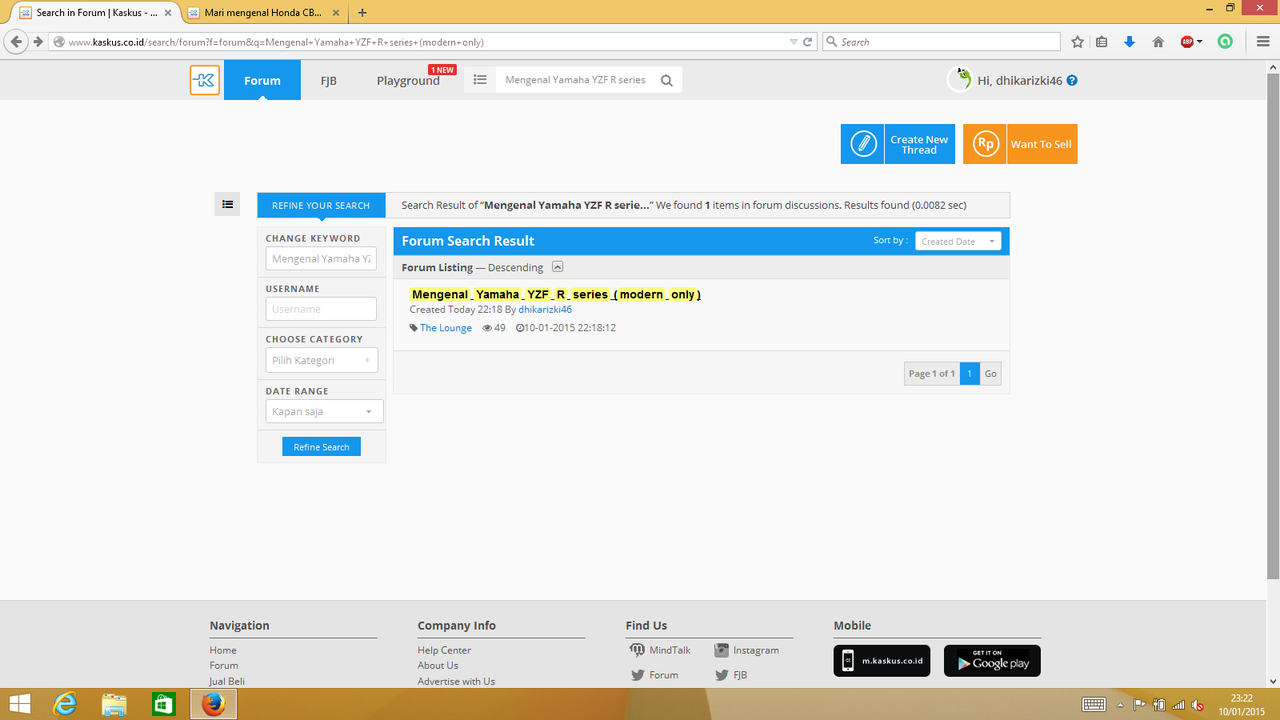The width and height of the screenshot is (1280, 720).
Task: Collapse the Forum Listing expander
Action: click(x=558, y=267)
